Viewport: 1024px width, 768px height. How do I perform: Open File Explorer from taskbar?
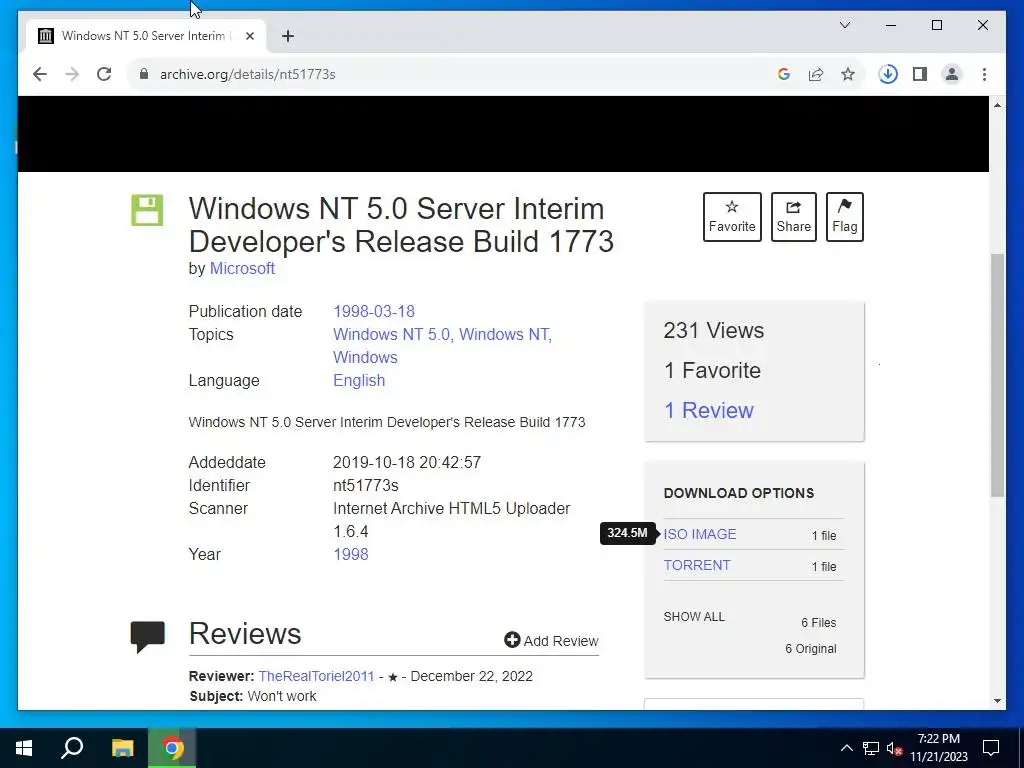[122, 748]
